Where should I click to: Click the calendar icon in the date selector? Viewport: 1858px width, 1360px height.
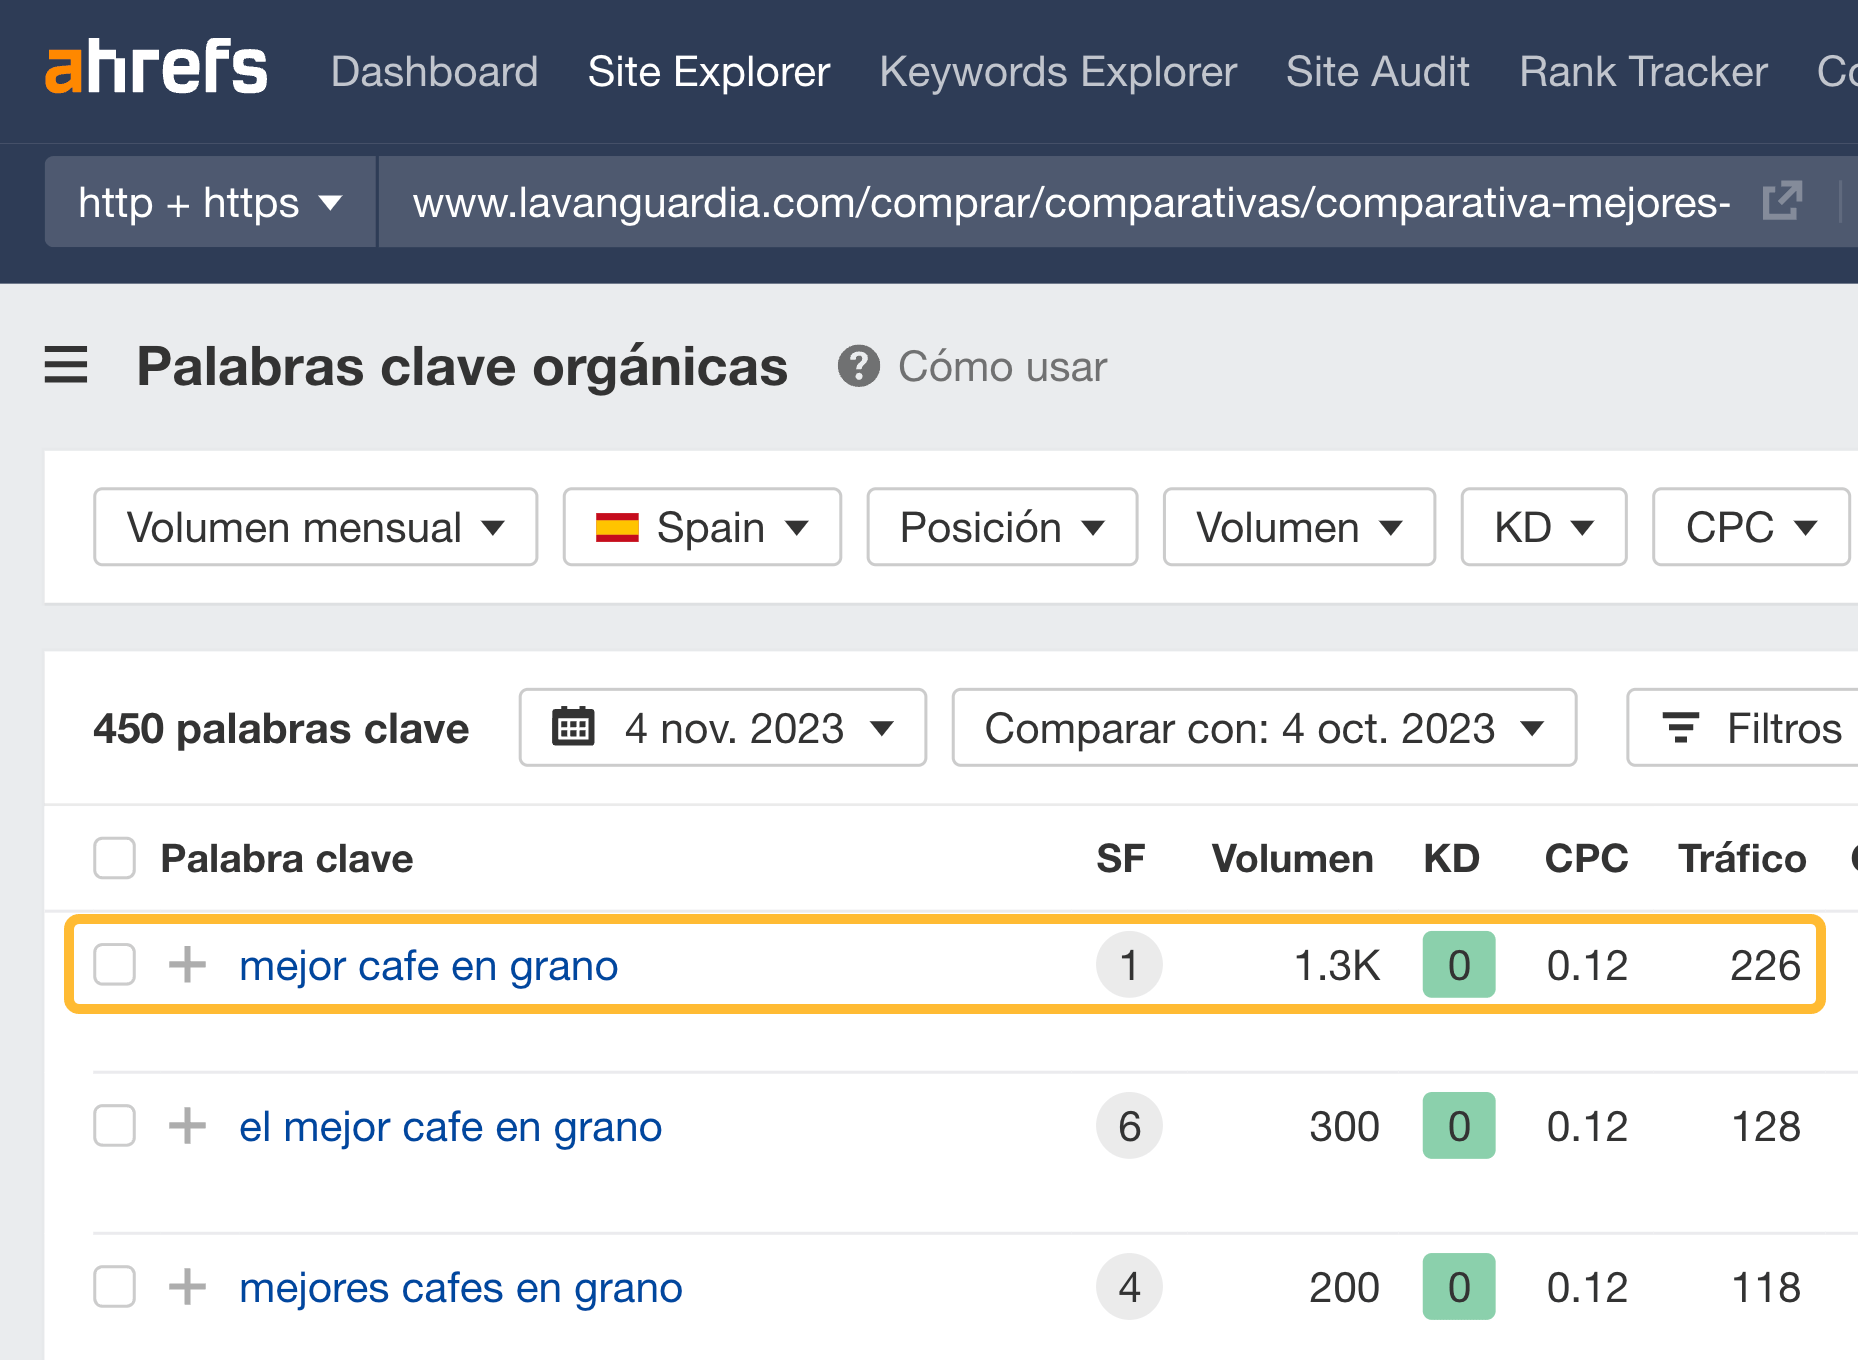572,728
